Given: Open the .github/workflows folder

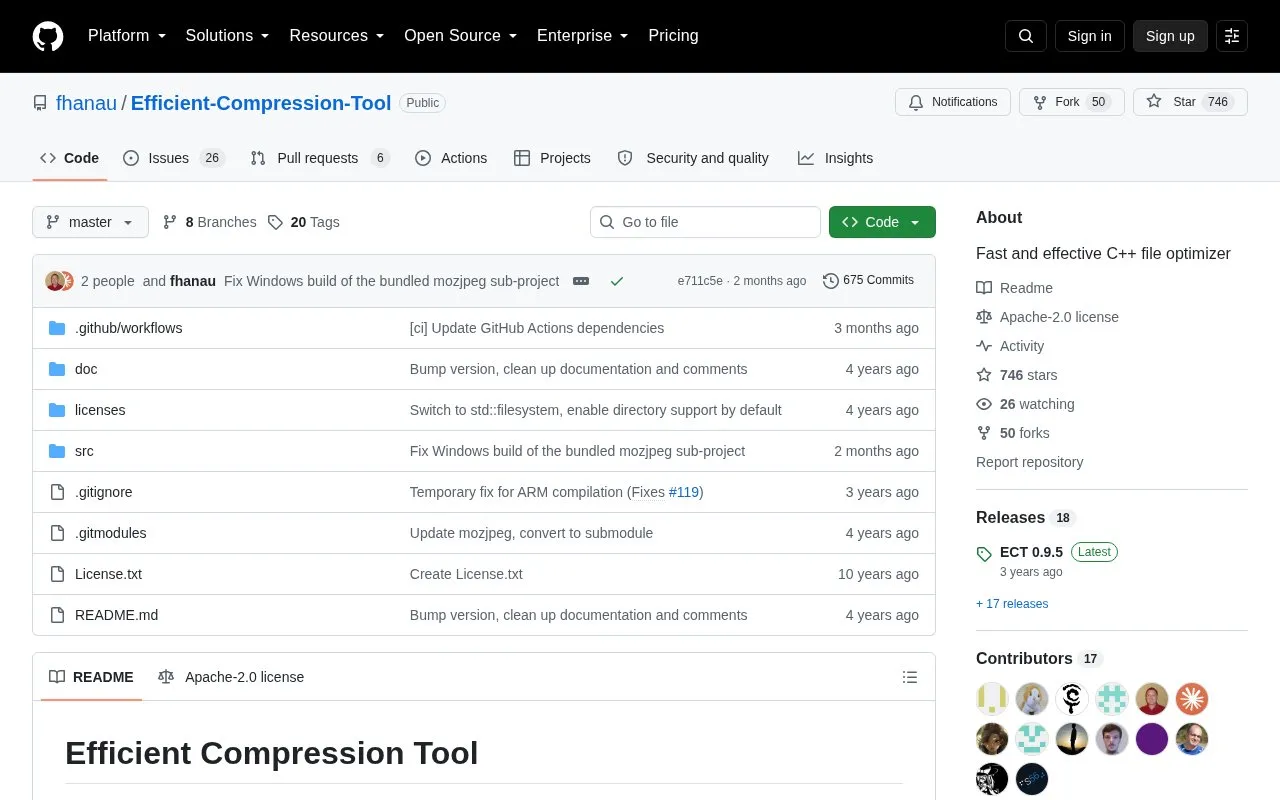Looking at the screenshot, I should point(128,328).
